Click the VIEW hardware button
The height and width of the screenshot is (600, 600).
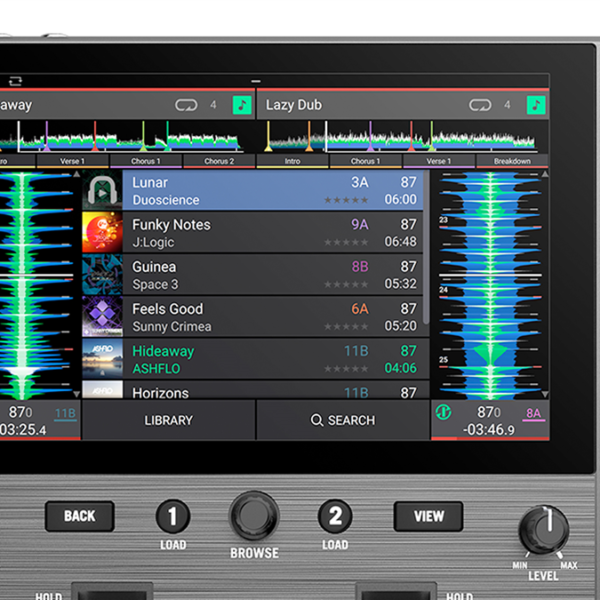(x=429, y=516)
